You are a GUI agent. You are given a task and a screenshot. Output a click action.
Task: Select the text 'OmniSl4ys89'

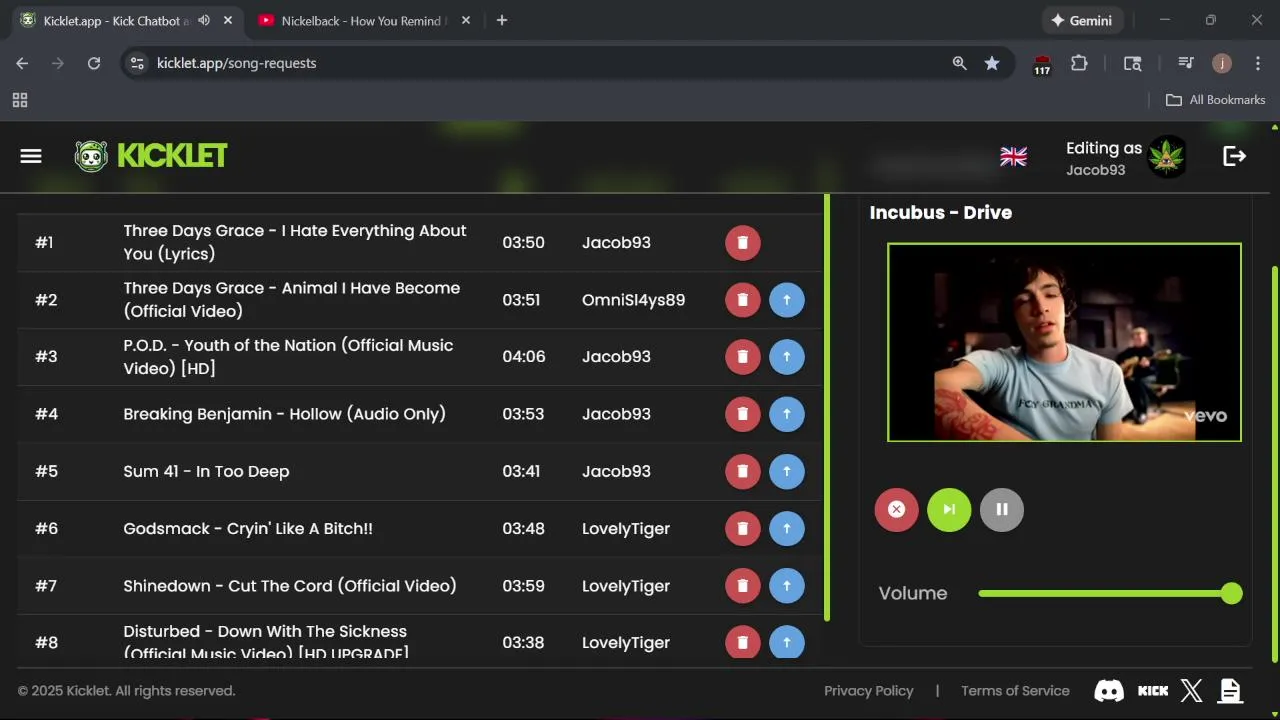click(634, 300)
